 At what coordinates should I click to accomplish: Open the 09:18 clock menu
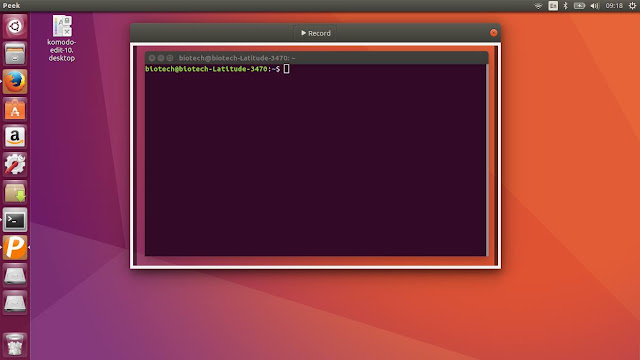(614, 6)
